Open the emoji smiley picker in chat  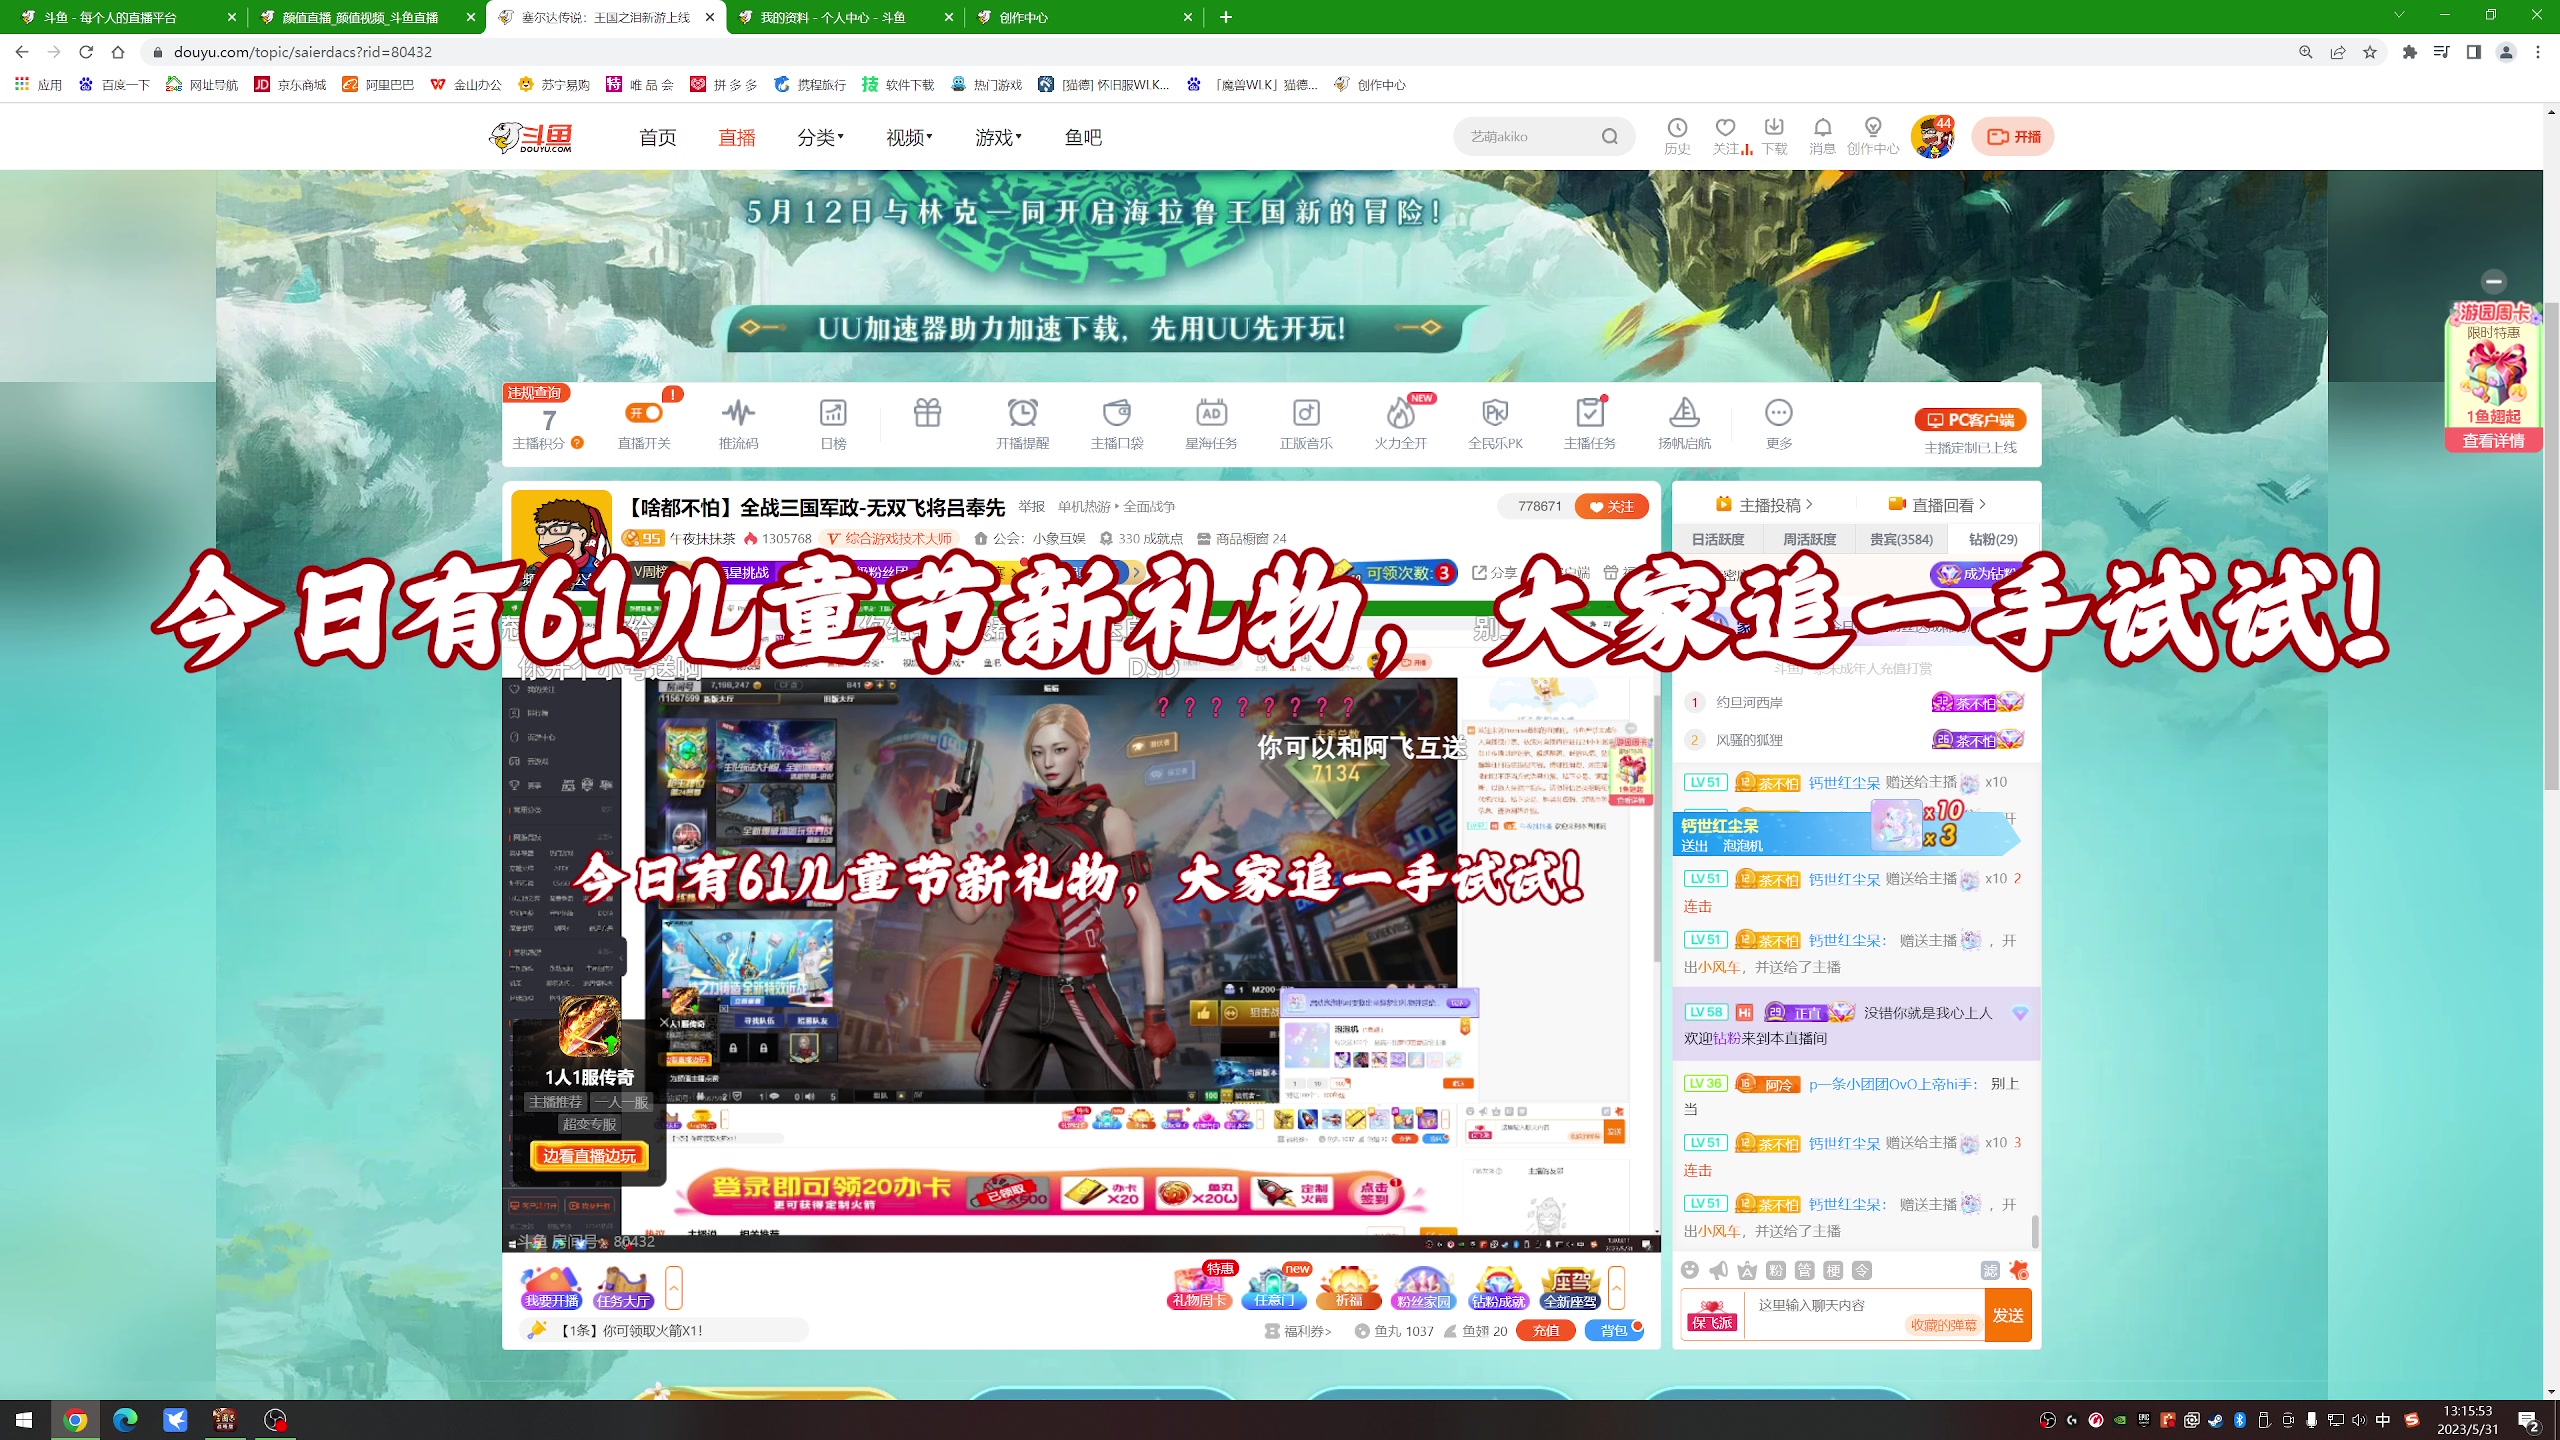pyautogui.click(x=1690, y=1270)
